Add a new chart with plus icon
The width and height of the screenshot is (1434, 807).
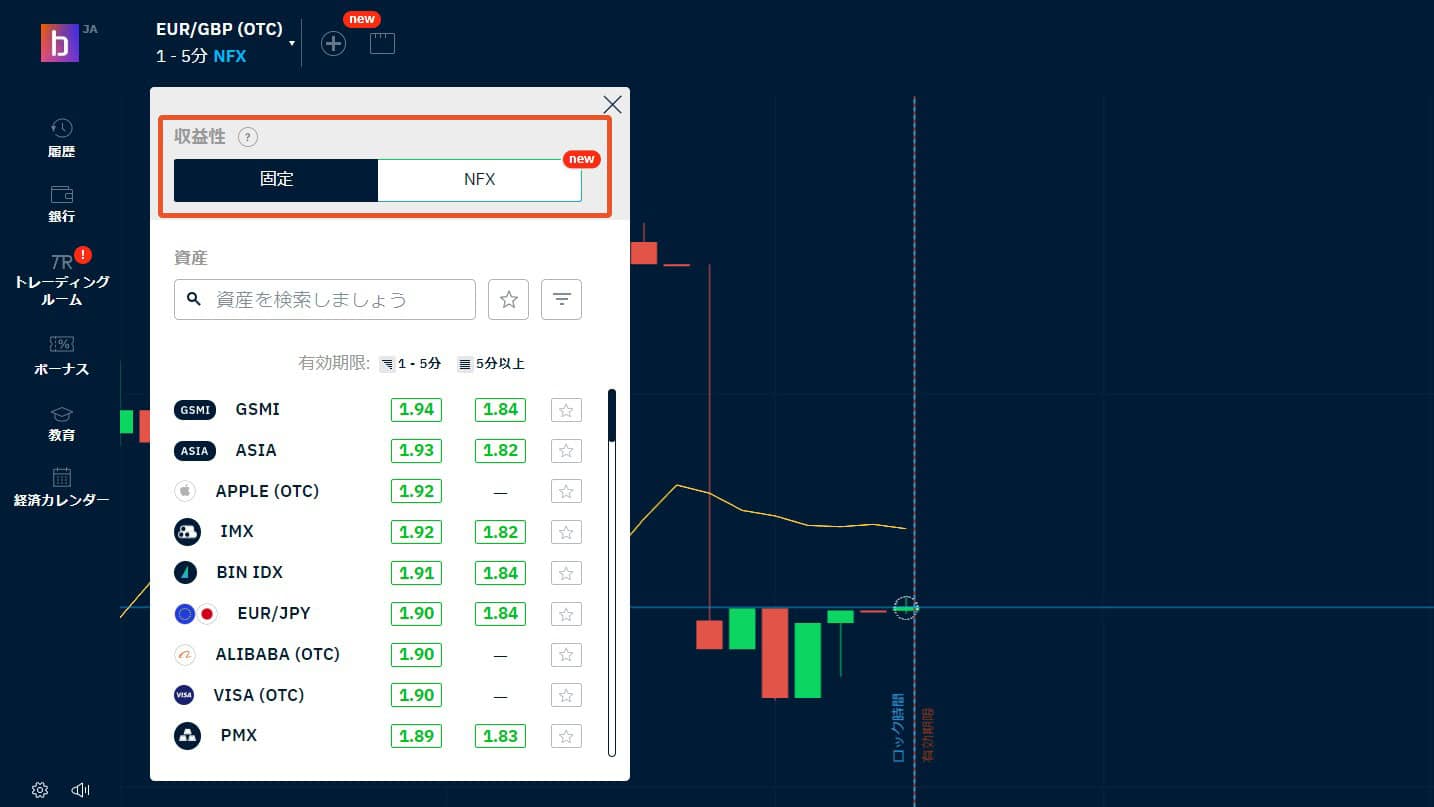point(333,43)
